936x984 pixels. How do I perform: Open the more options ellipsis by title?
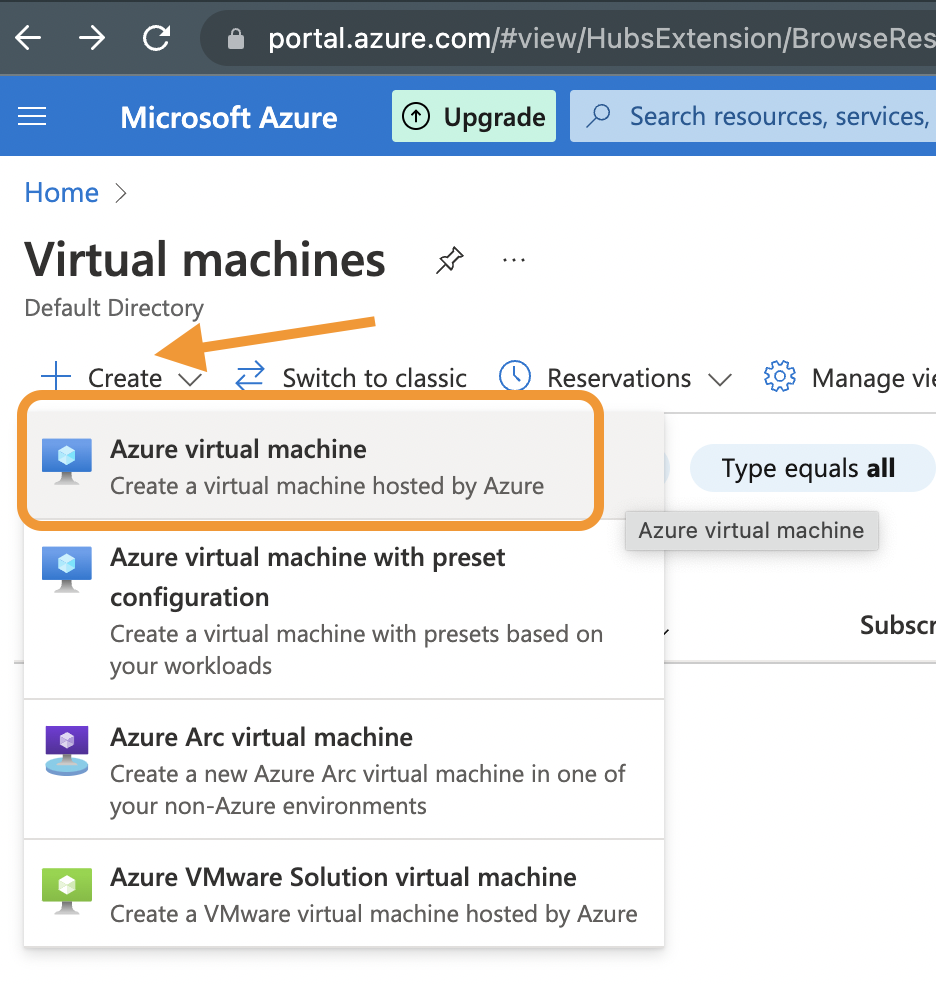(514, 260)
